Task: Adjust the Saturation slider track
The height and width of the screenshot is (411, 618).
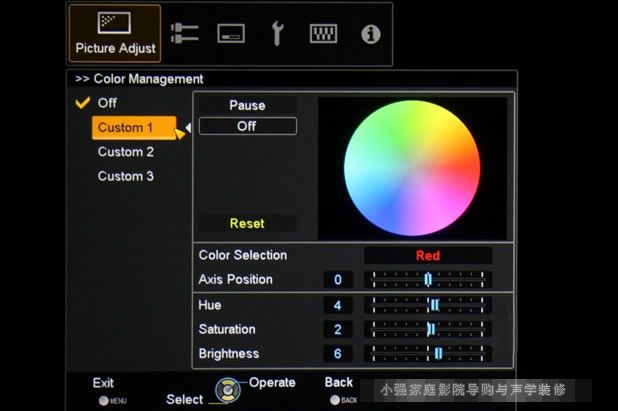Action: (427, 329)
